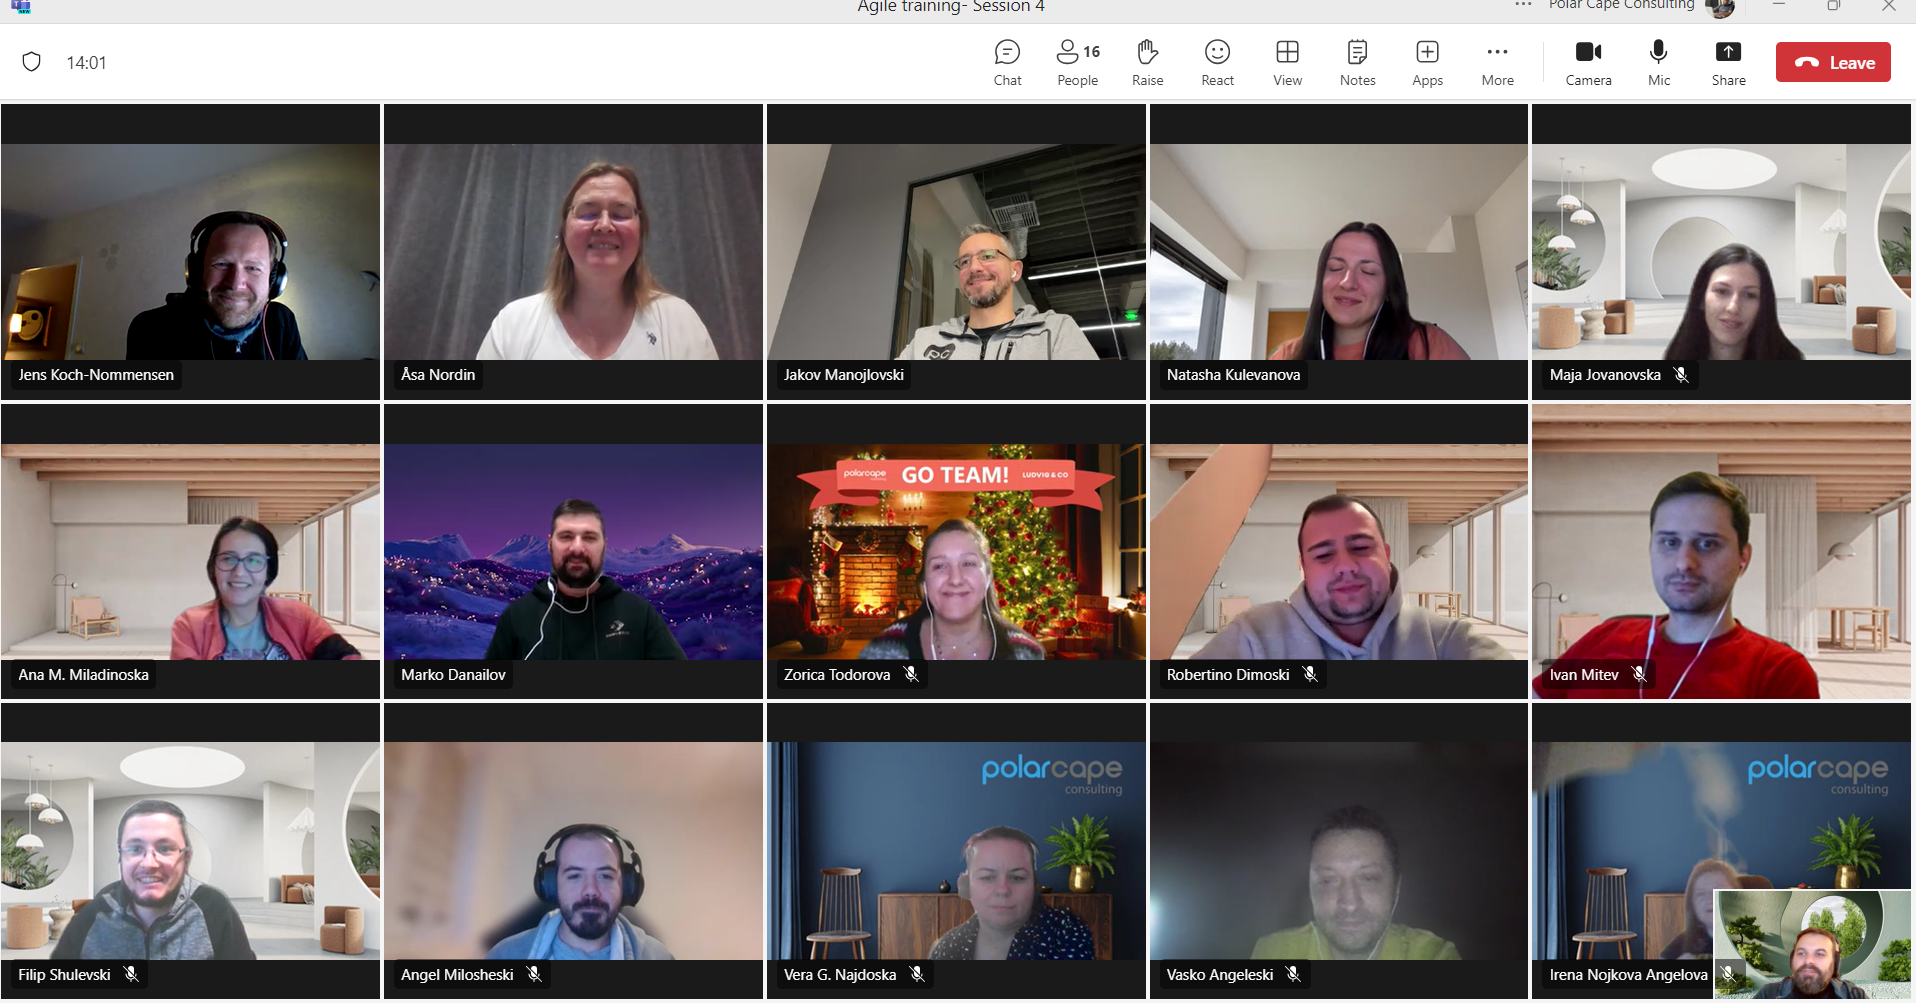Viewport: 1916px width, 1003px height.
Task: Toggle the Camera off
Action: pyautogui.click(x=1588, y=63)
